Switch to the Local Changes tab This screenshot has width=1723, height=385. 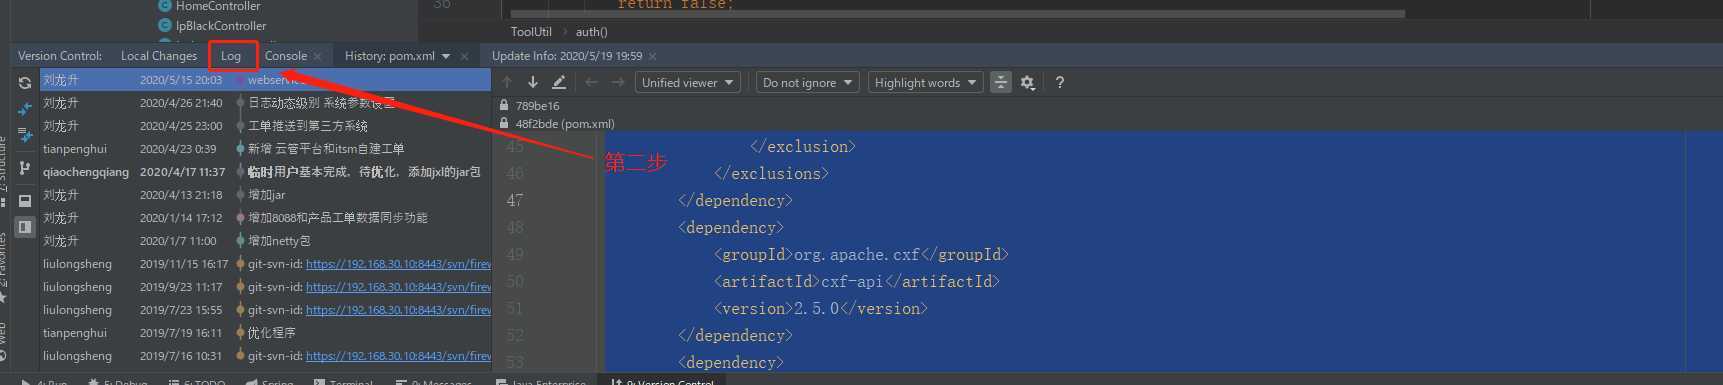159,56
